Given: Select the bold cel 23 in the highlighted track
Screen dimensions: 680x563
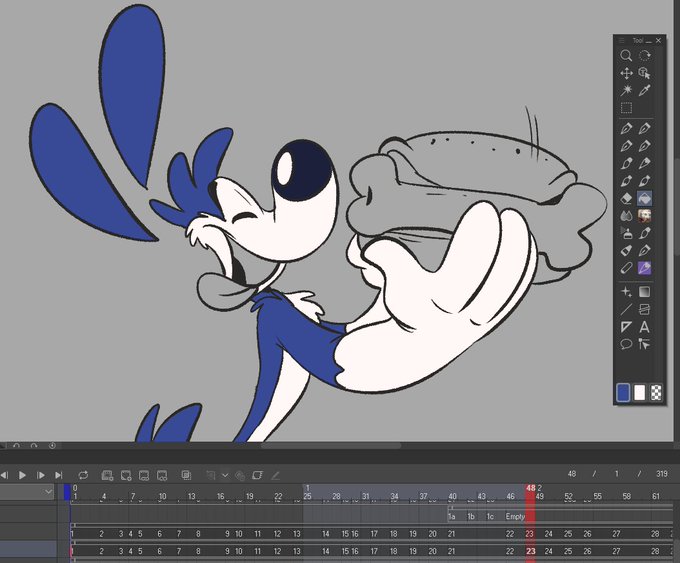Looking at the screenshot, I should pyautogui.click(x=530, y=551).
